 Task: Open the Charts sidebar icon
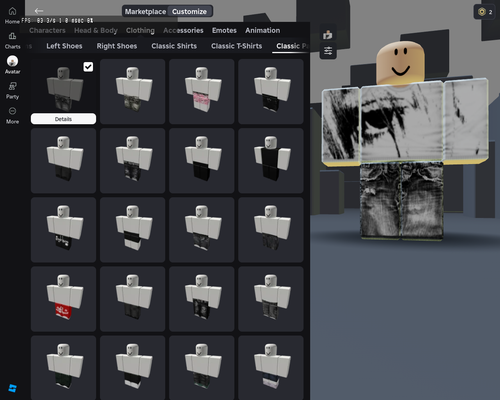(x=12, y=40)
